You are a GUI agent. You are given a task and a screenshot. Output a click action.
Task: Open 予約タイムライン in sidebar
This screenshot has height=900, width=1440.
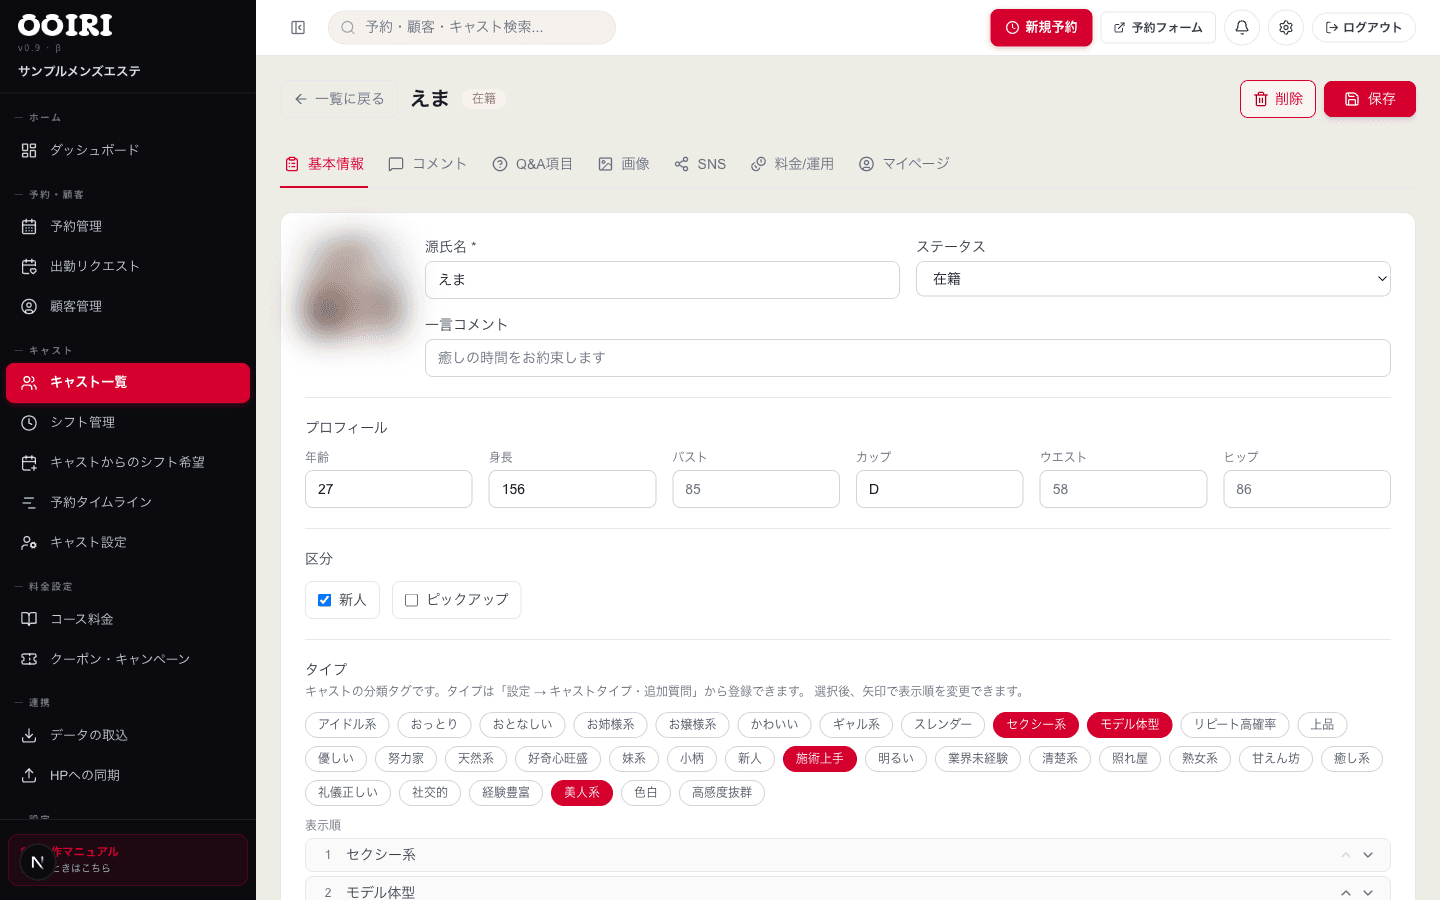[128, 503]
